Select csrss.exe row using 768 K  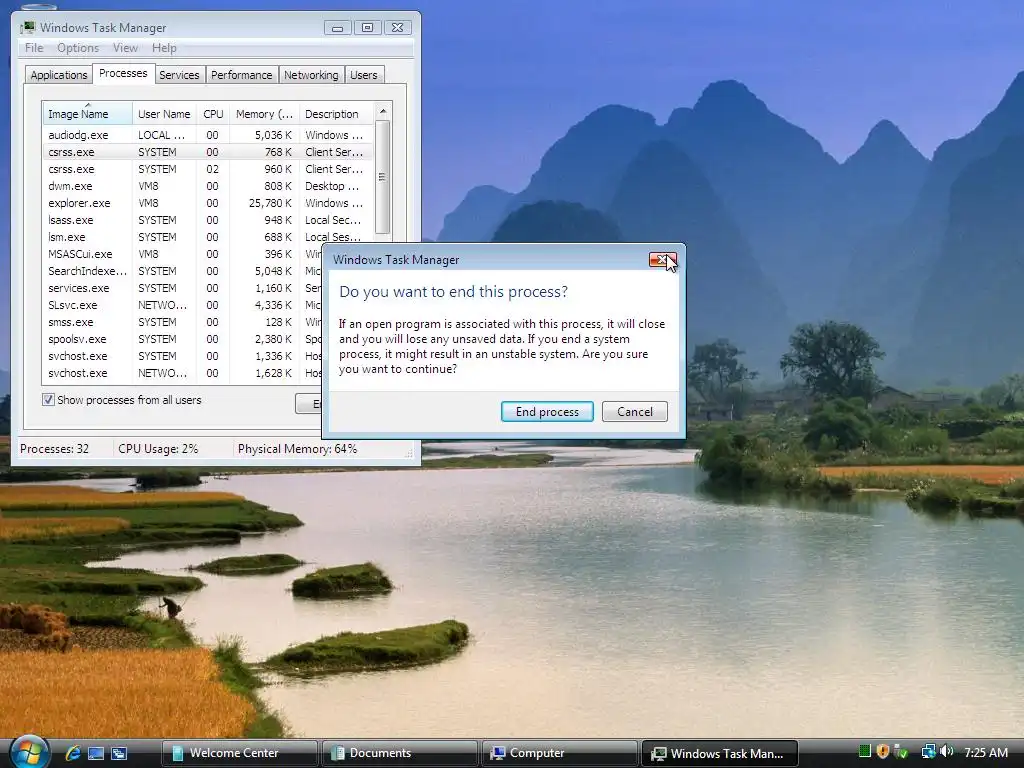[x=208, y=152]
